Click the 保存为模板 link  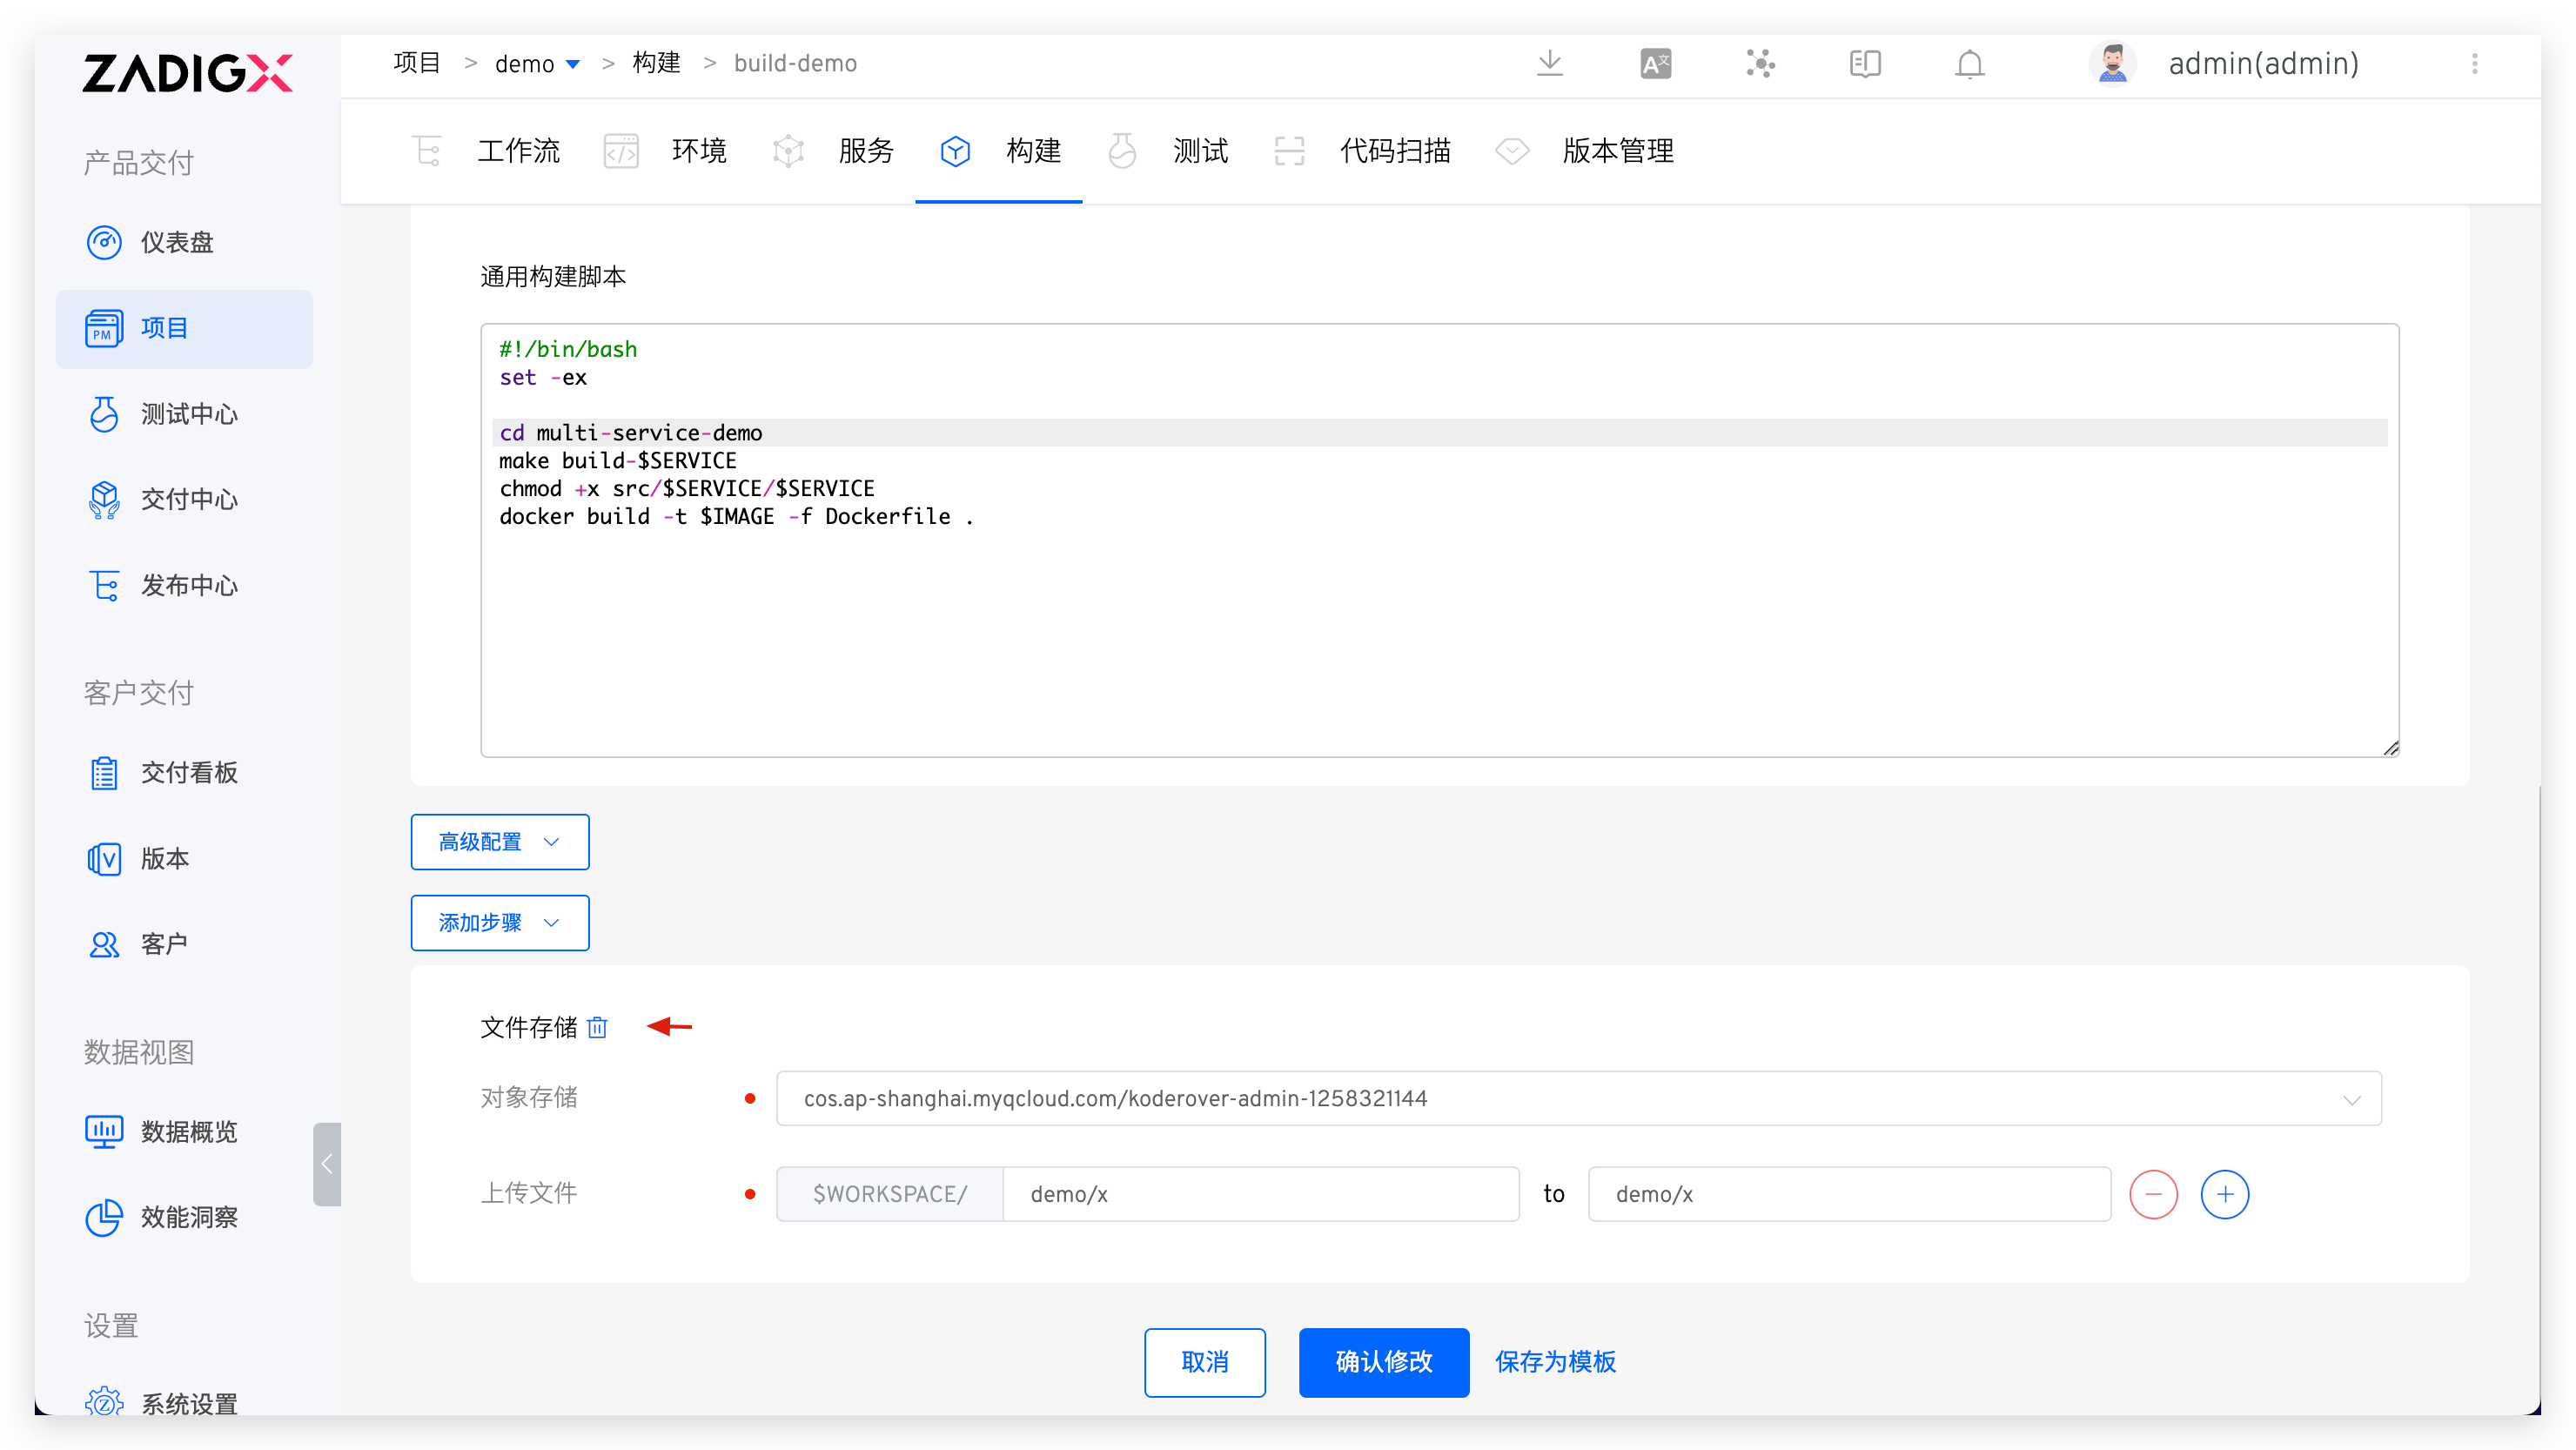(1555, 1362)
